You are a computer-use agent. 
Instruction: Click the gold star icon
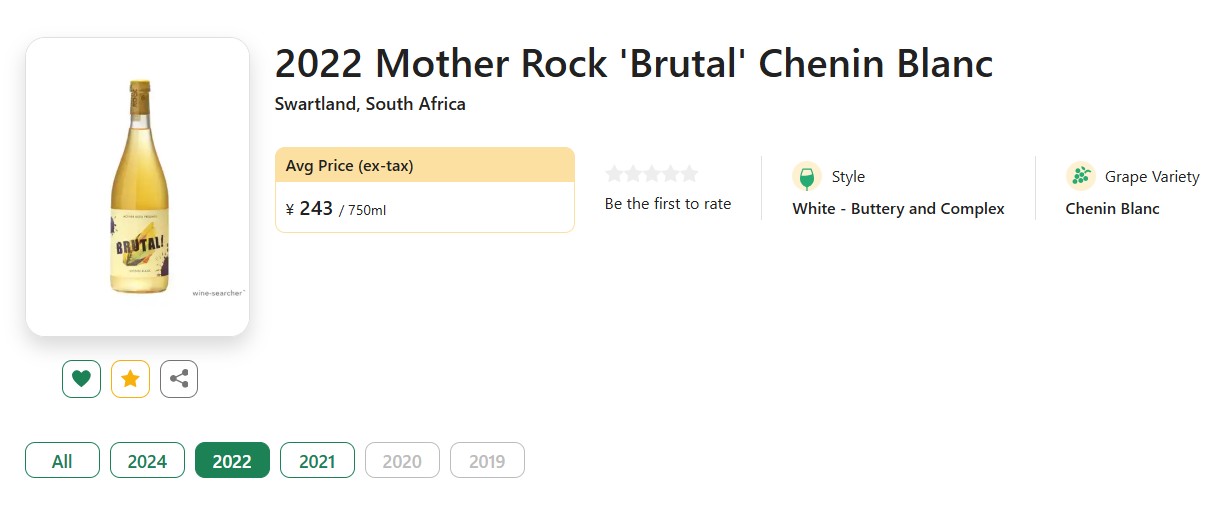(130, 379)
